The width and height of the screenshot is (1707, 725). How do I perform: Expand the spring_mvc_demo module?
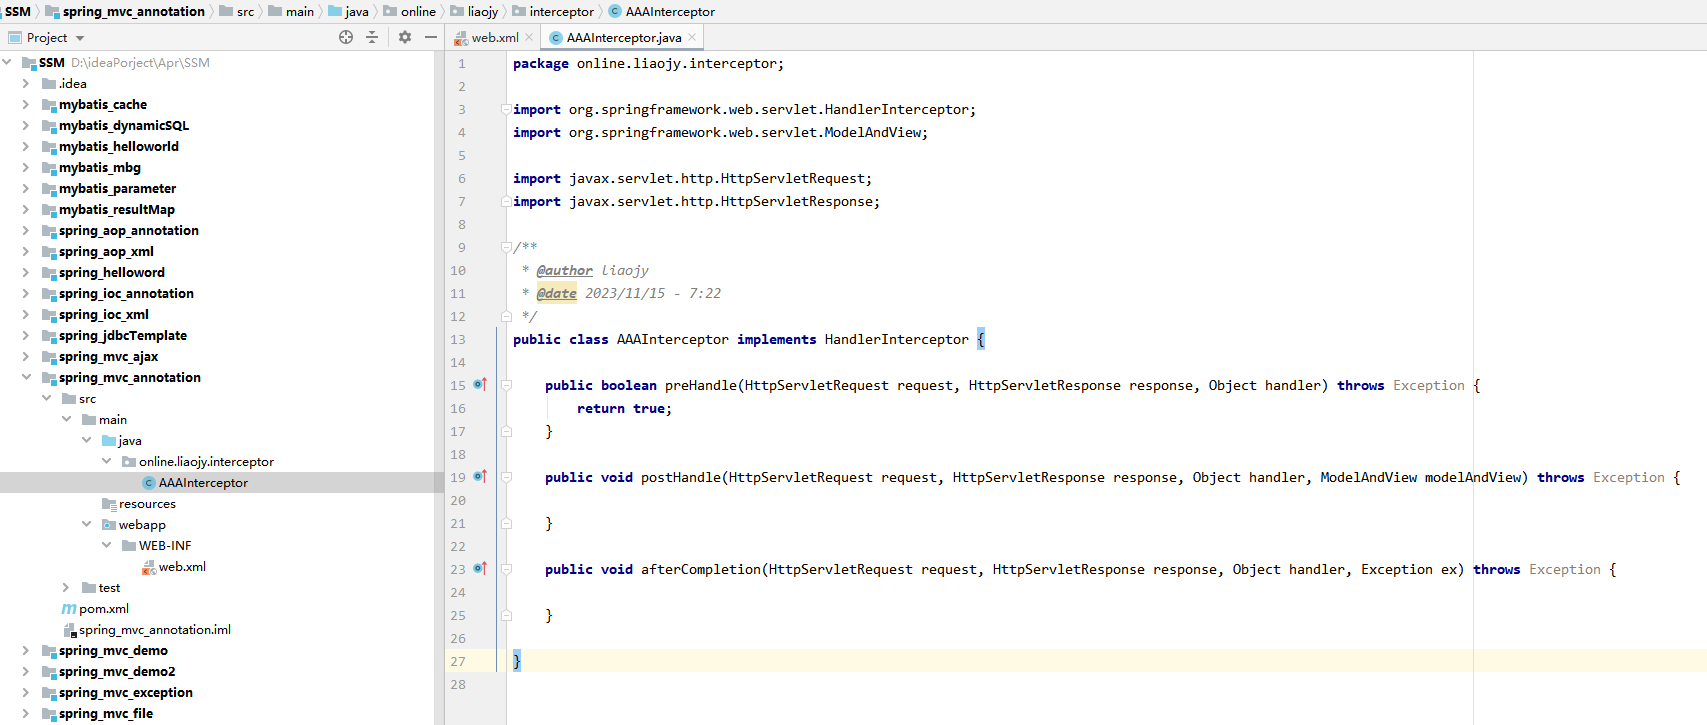click(26, 650)
